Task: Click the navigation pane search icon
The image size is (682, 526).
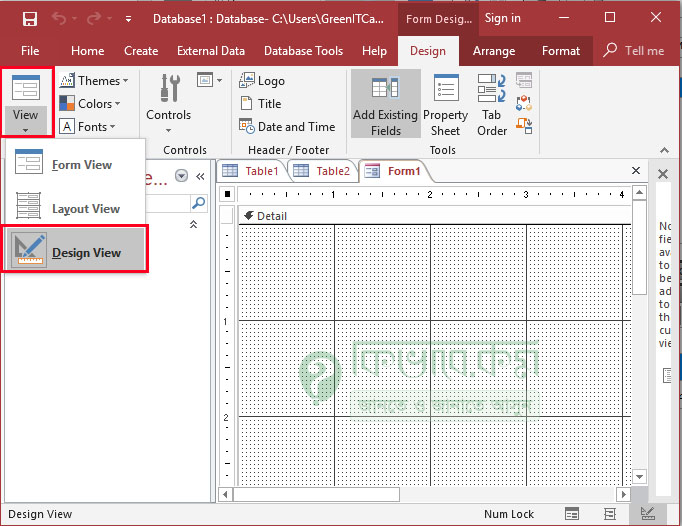Action: pos(199,203)
